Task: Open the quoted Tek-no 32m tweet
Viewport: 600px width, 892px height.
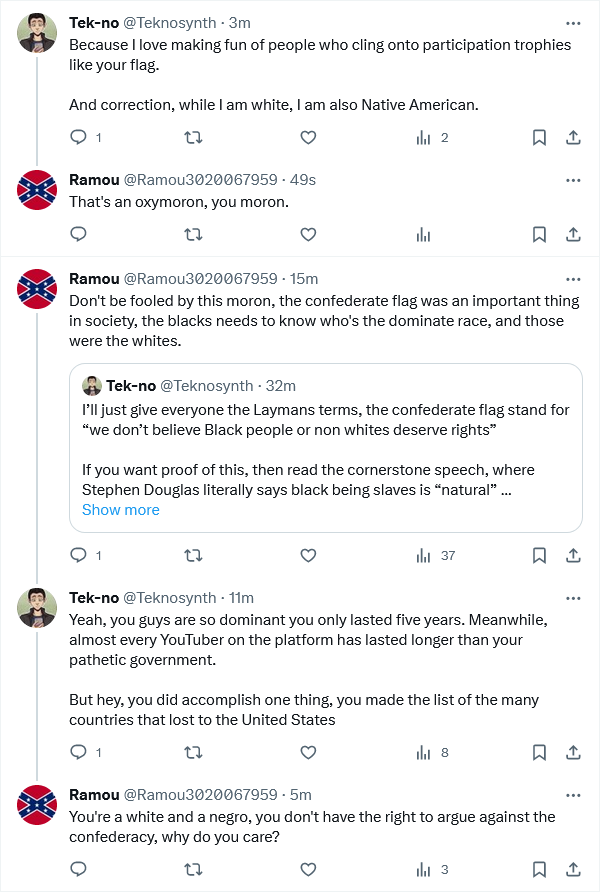Action: tap(326, 448)
